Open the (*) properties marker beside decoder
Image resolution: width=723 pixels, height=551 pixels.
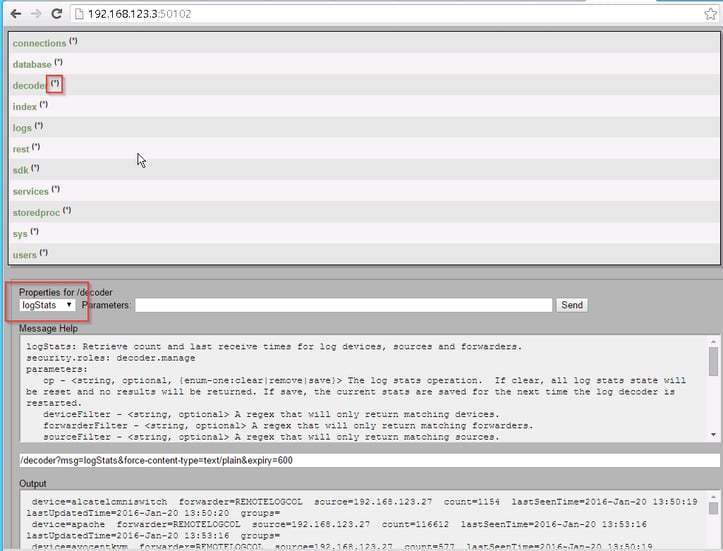55,83
